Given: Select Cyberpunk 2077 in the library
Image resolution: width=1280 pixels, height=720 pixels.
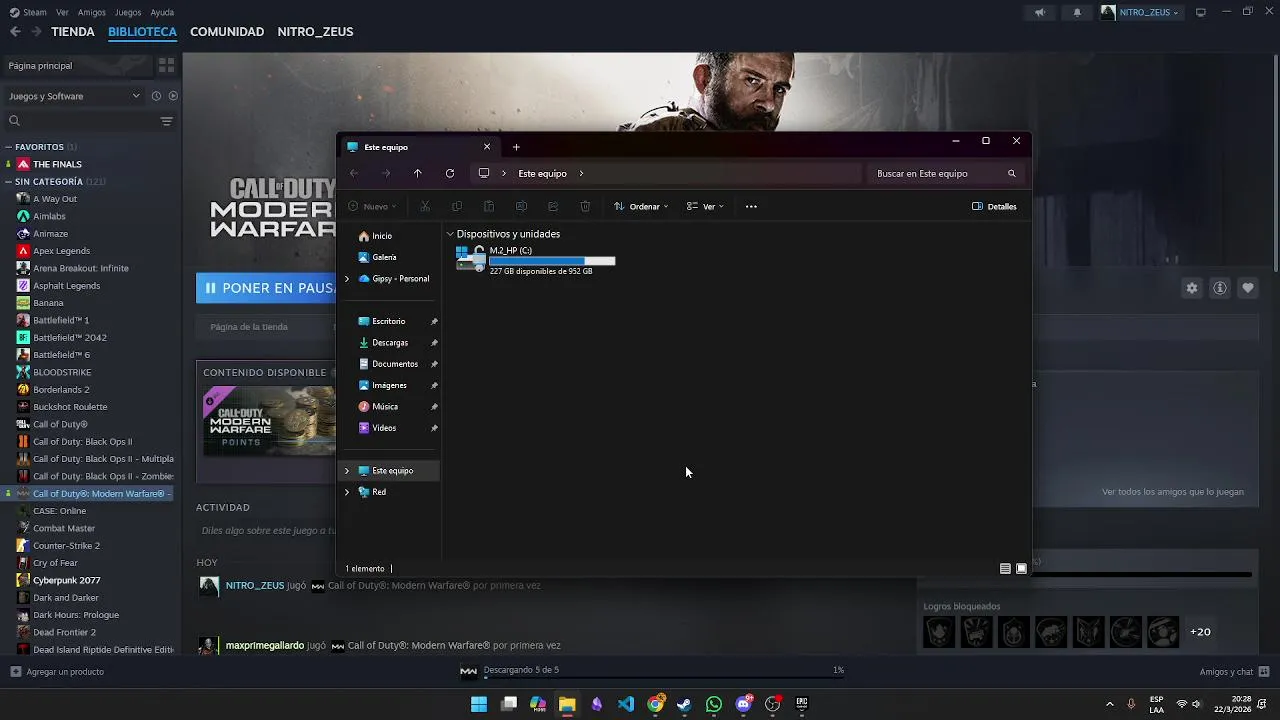Looking at the screenshot, I should pyautogui.click(x=66, y=580).
